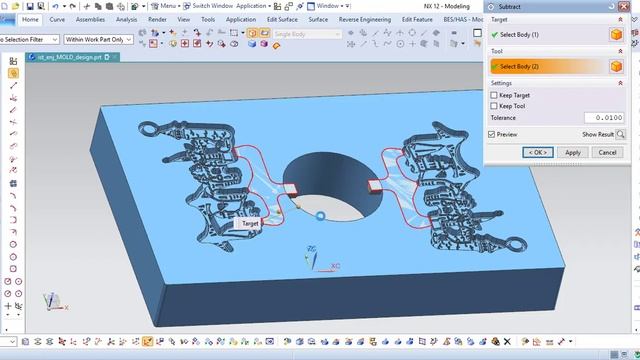Click the Save floppy disk icon

pos(30,6)
